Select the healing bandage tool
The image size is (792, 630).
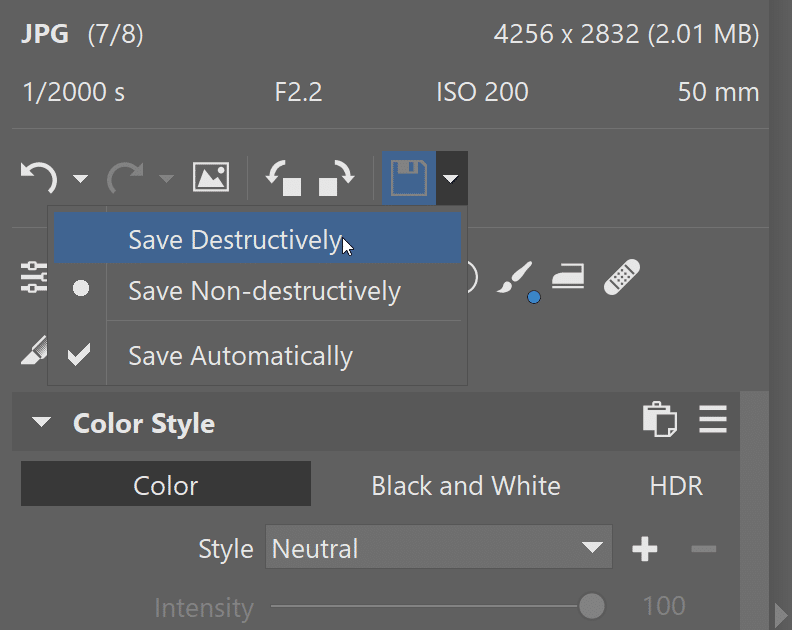pos(621,277)
